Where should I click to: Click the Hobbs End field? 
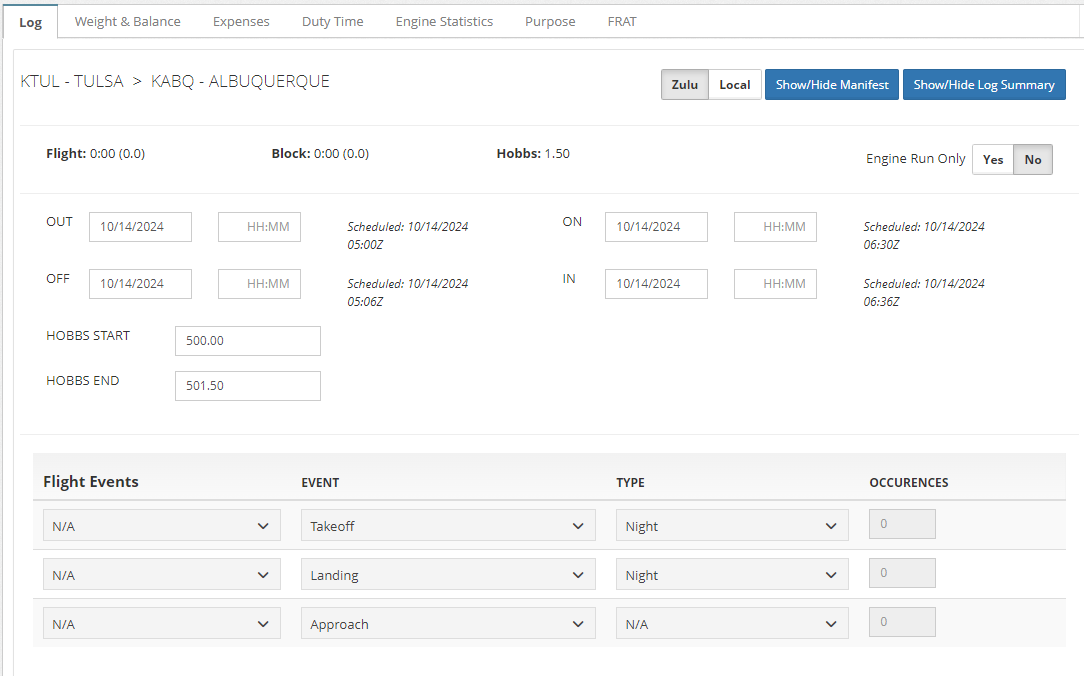point(247,386)
